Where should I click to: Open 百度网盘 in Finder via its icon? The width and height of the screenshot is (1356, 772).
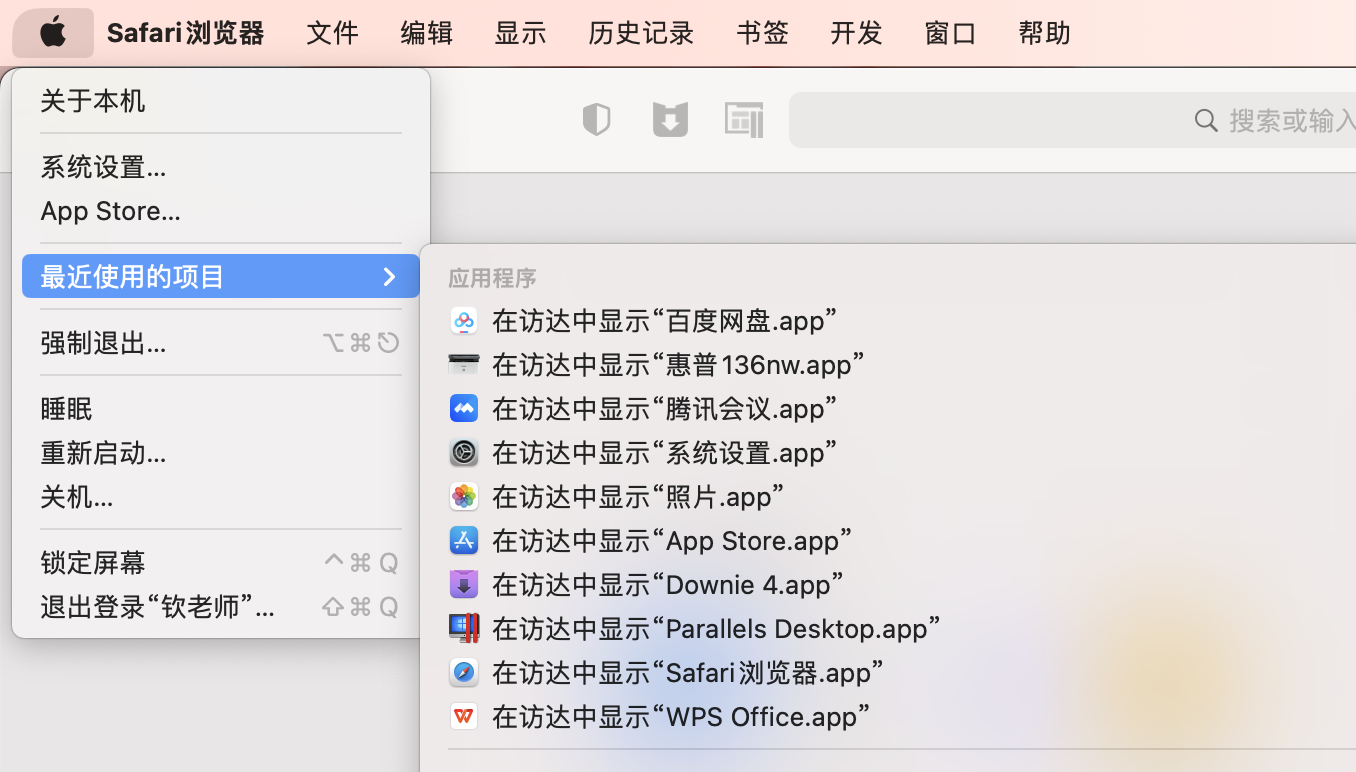pyautogui.click(x=464, y=320)
